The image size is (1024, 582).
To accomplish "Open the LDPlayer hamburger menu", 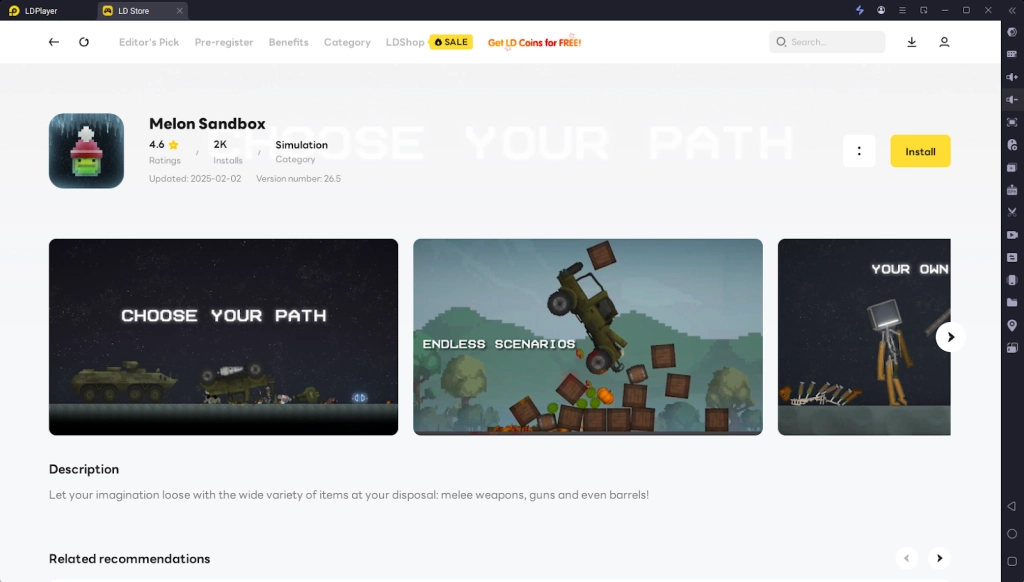I will pyautogui.click(x=902, y=10).
